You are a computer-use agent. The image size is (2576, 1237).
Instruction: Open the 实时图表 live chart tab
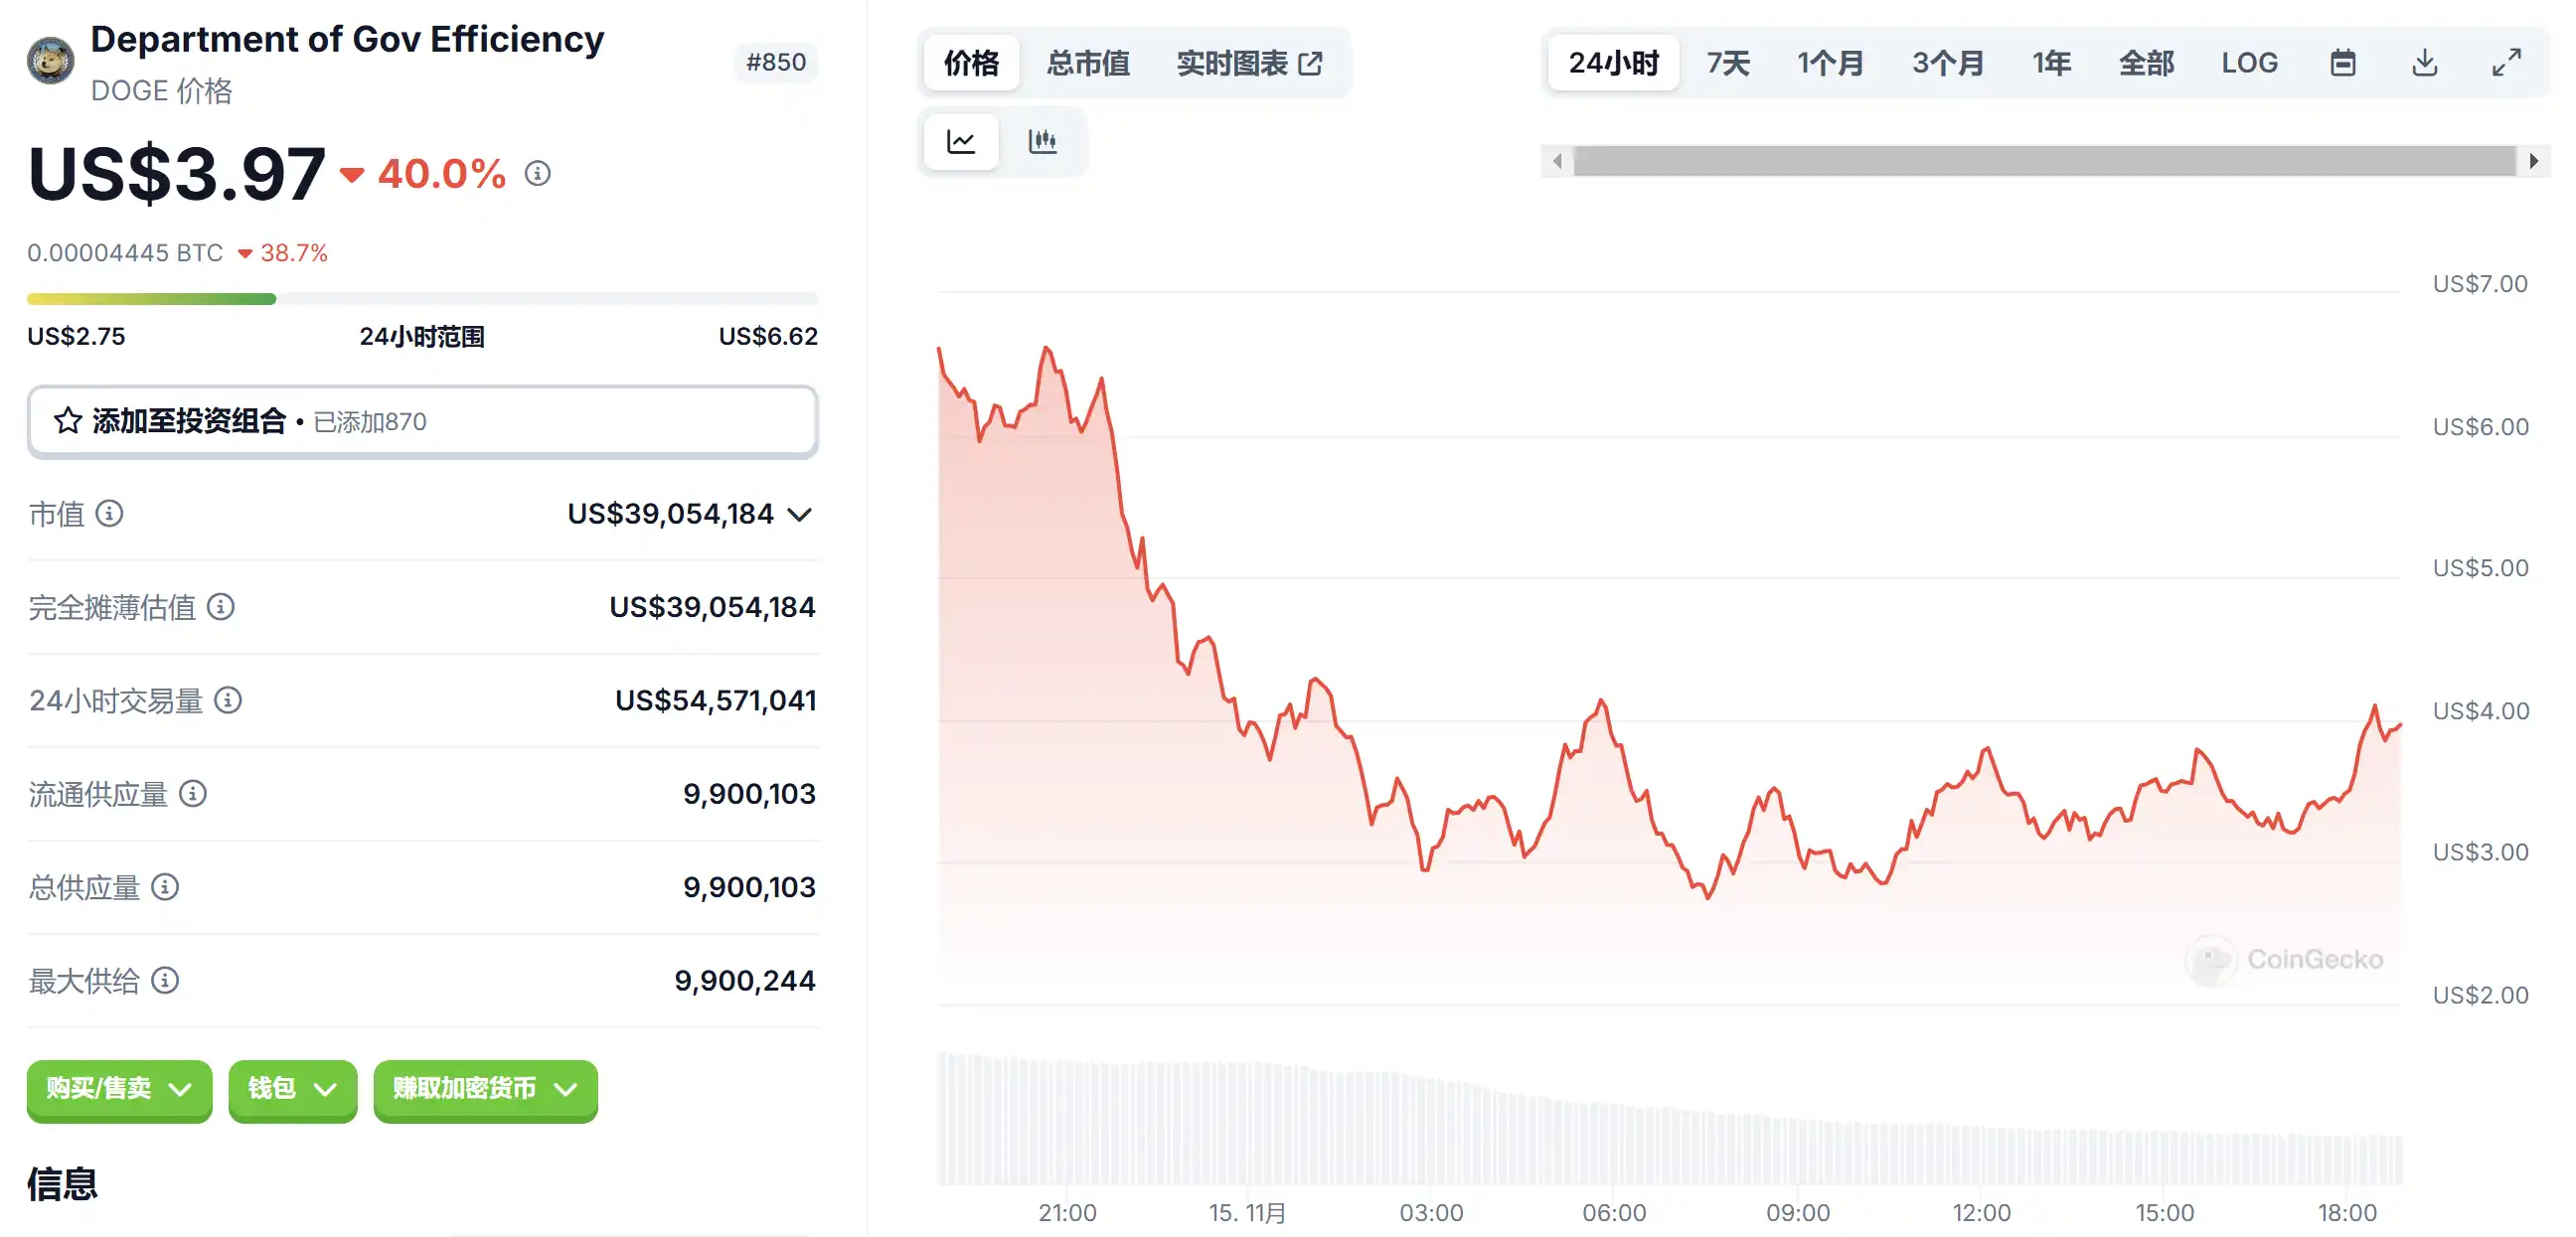click(x=1249, y=63)
